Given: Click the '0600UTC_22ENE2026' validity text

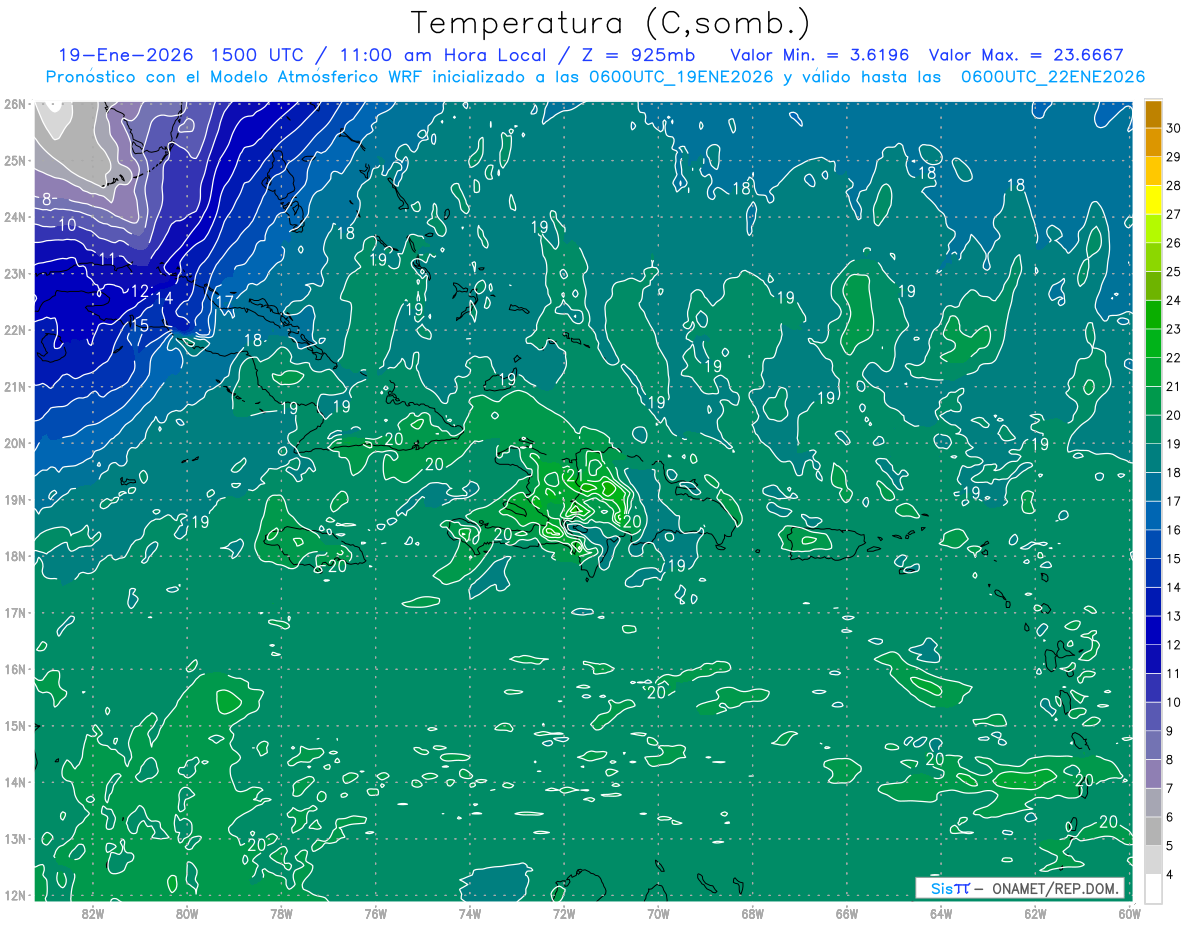Looking at the screenshot, I should point(1052,77).
